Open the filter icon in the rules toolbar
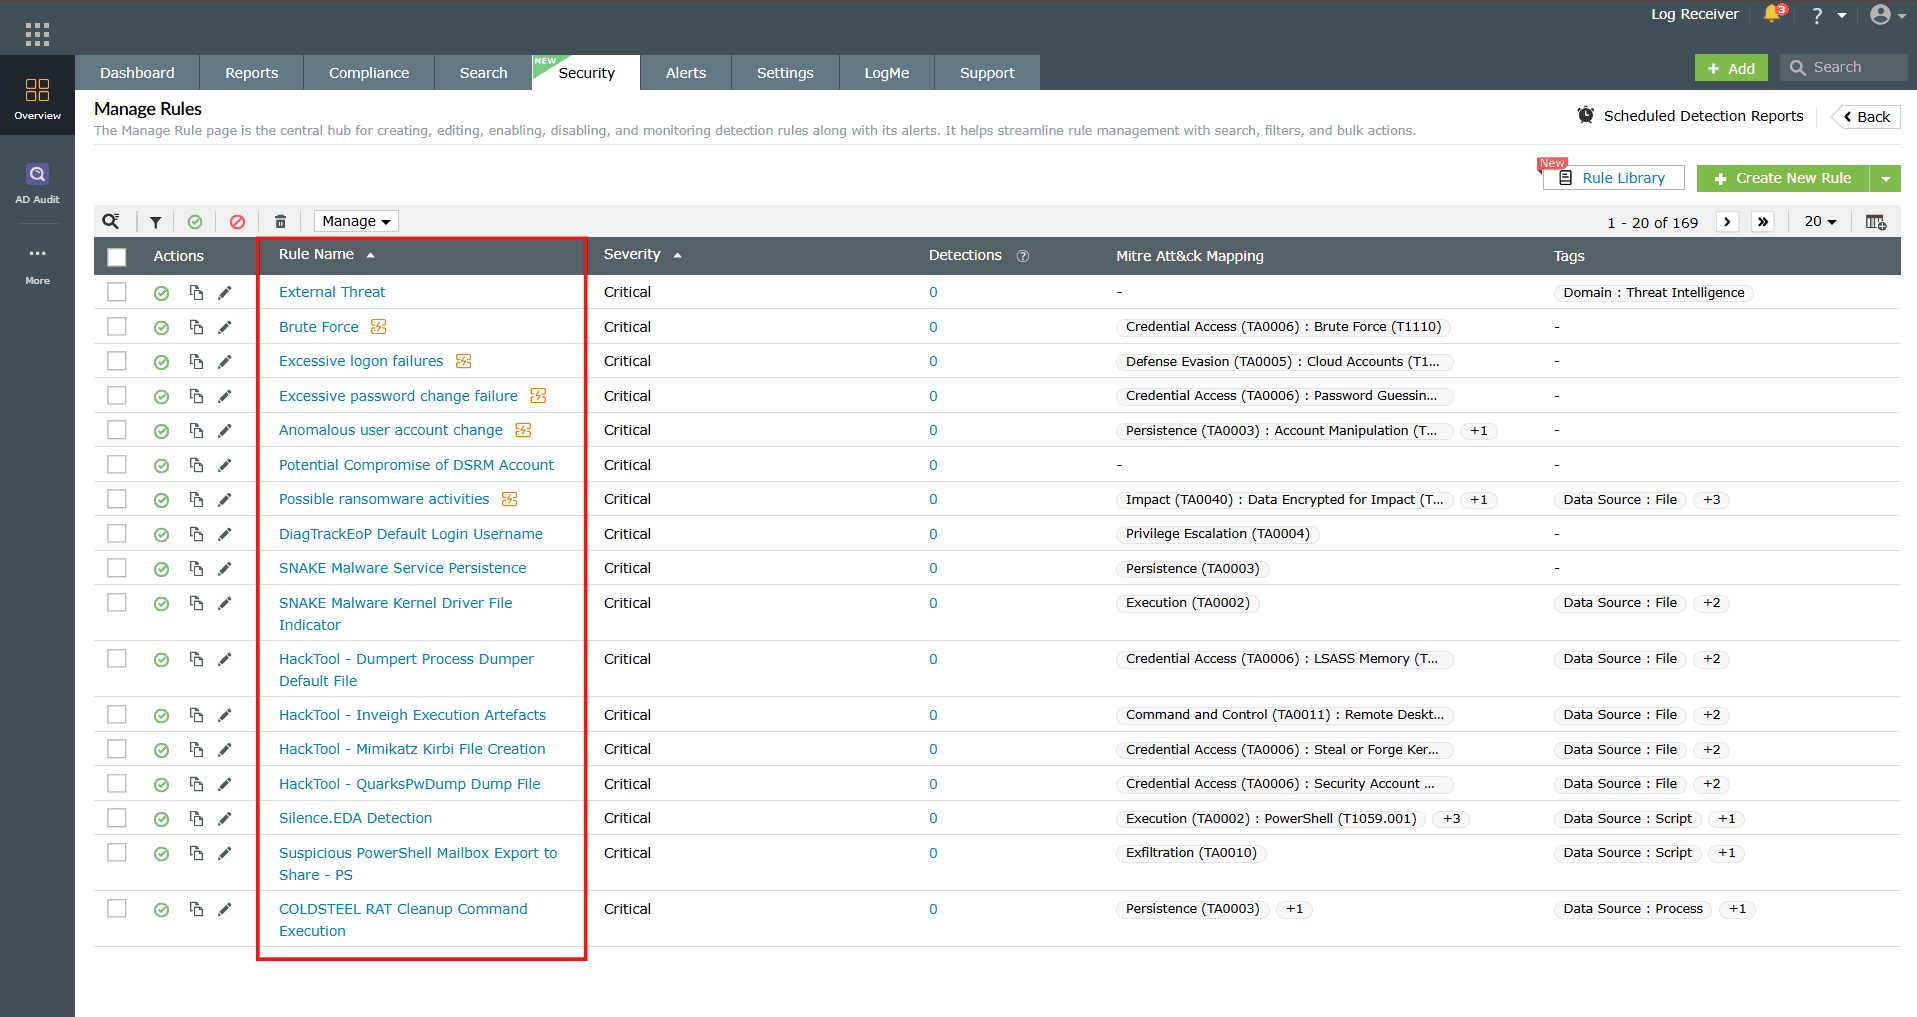 pyautogui.click(x=154, y=221)
